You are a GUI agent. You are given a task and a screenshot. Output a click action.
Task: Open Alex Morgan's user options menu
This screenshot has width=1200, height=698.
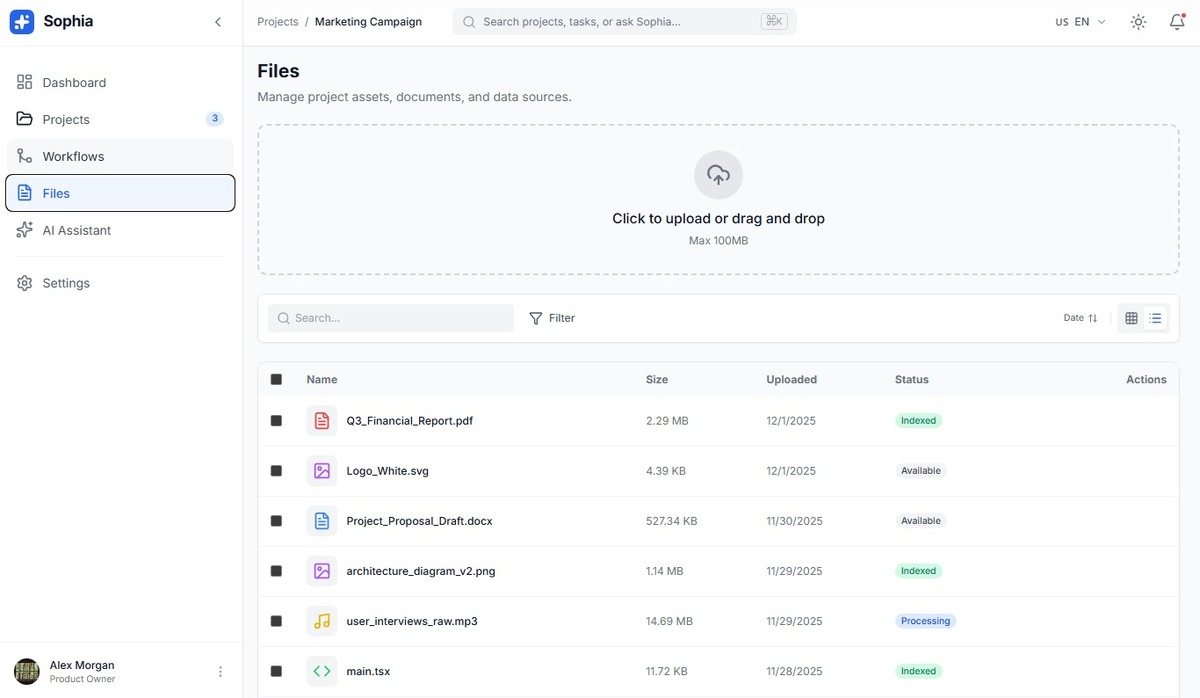coord(221,672)
